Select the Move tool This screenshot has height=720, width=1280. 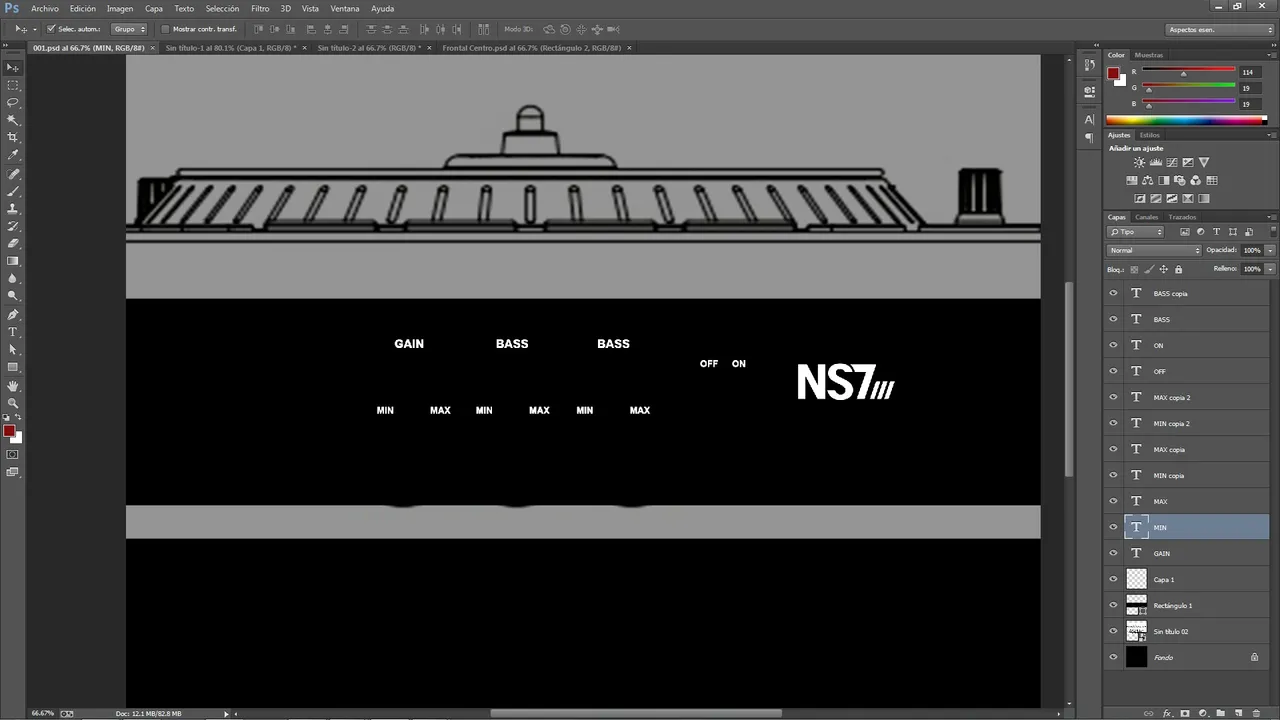(13, 68)
